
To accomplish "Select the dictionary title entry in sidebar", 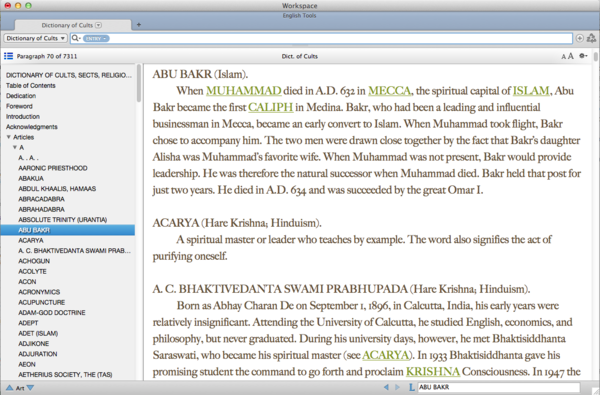I will pyautogui.click(x=68, y=75).
